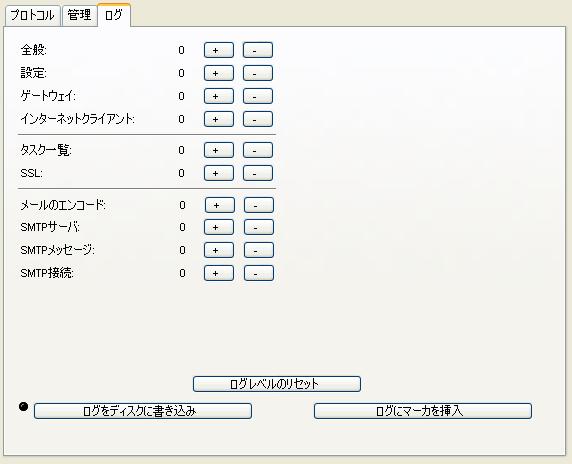Open the 管理 tab
The image size is (572, 464).
(80, 15)
